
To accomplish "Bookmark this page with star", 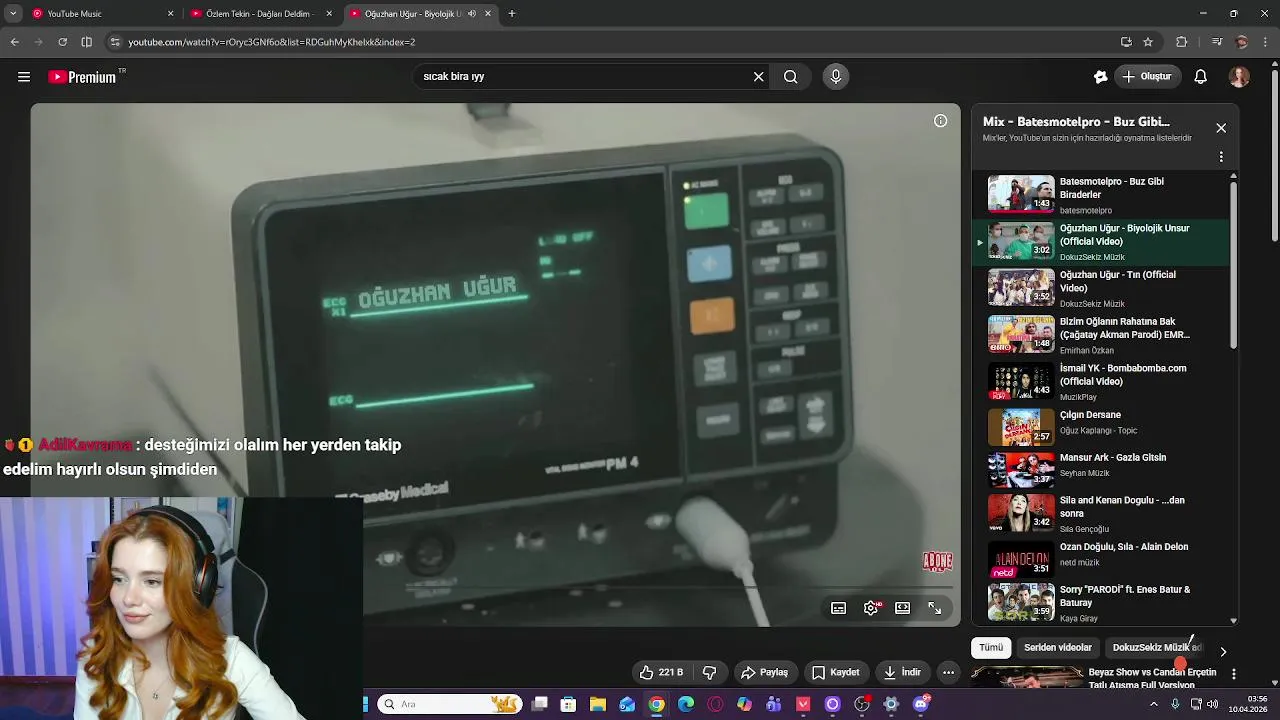I will pos(1148,42).
